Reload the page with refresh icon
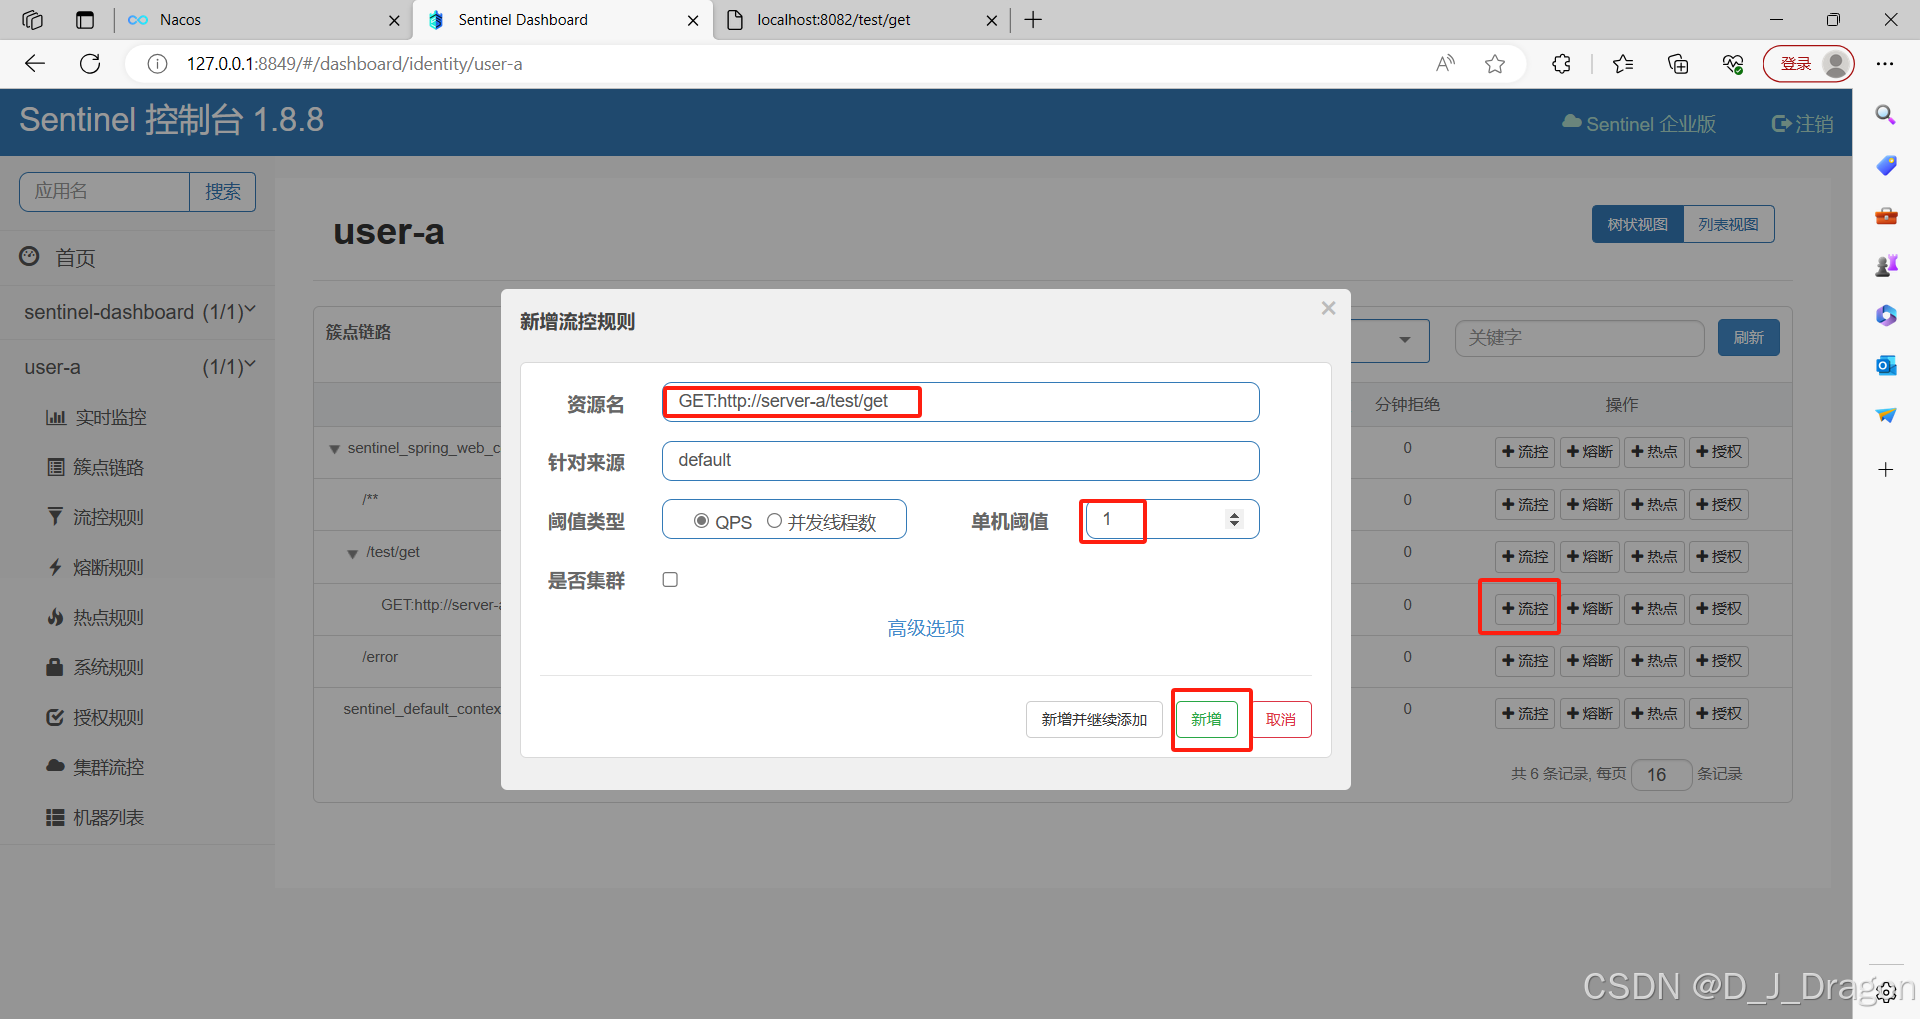 pos(90,64)
